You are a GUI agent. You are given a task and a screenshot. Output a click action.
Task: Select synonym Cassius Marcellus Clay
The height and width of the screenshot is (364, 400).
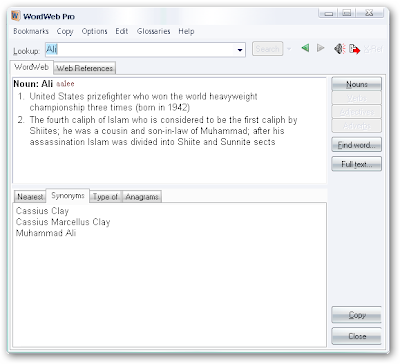[63, 222]
